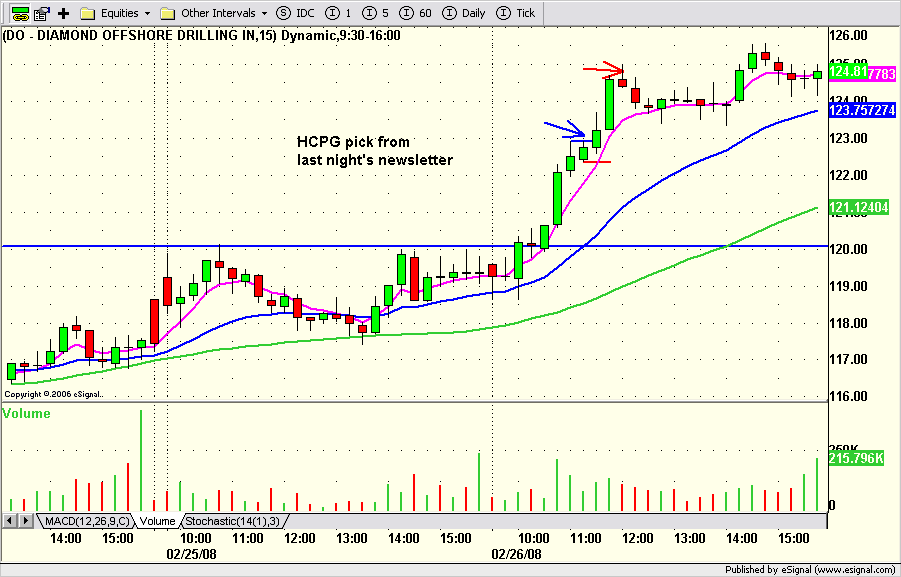This screenshot has height=577, width=901.
Task: Click the left tab scroll arrow
Action: pos(10,521)
